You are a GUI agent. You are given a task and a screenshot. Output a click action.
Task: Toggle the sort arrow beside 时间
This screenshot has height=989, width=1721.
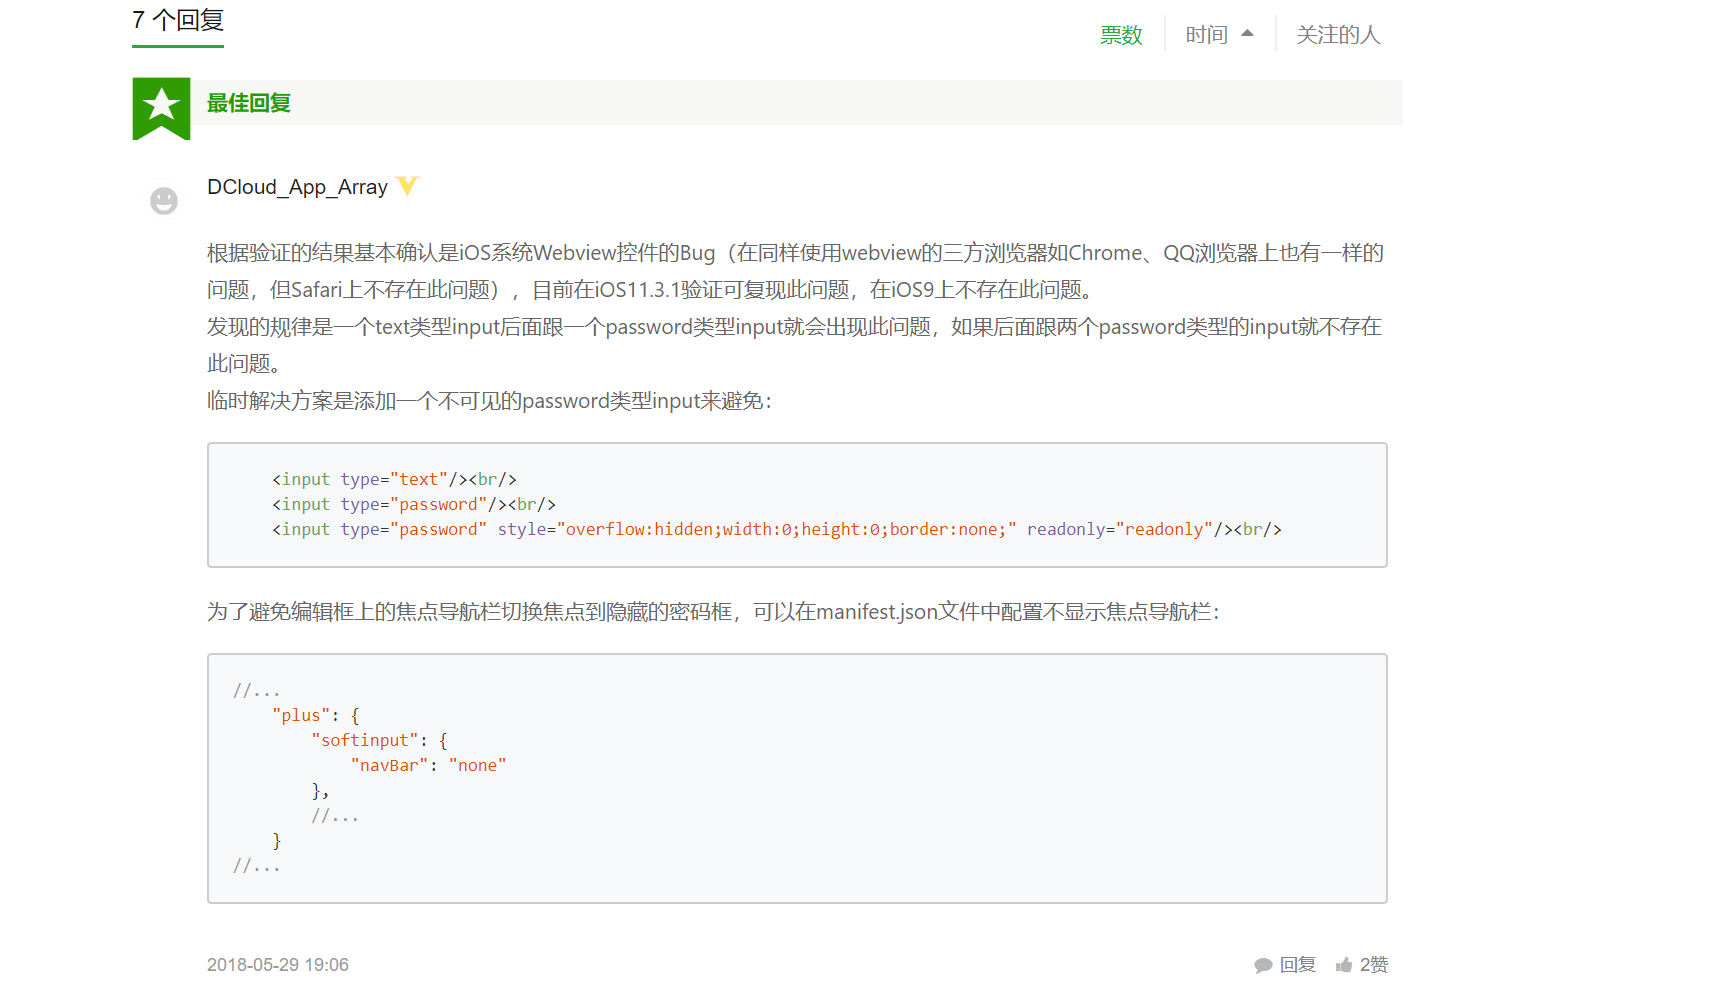tap(1247, 34)
